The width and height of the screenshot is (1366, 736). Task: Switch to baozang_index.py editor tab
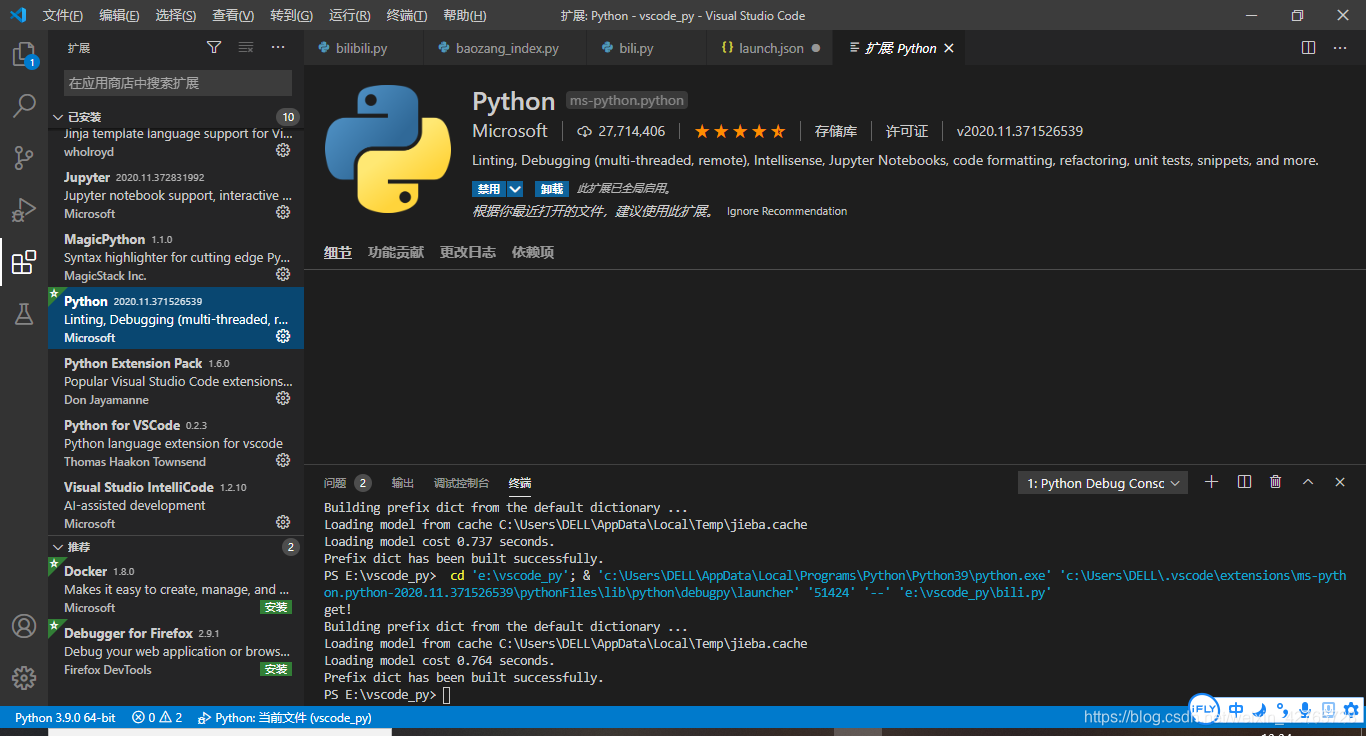click(x=506, y=48)
